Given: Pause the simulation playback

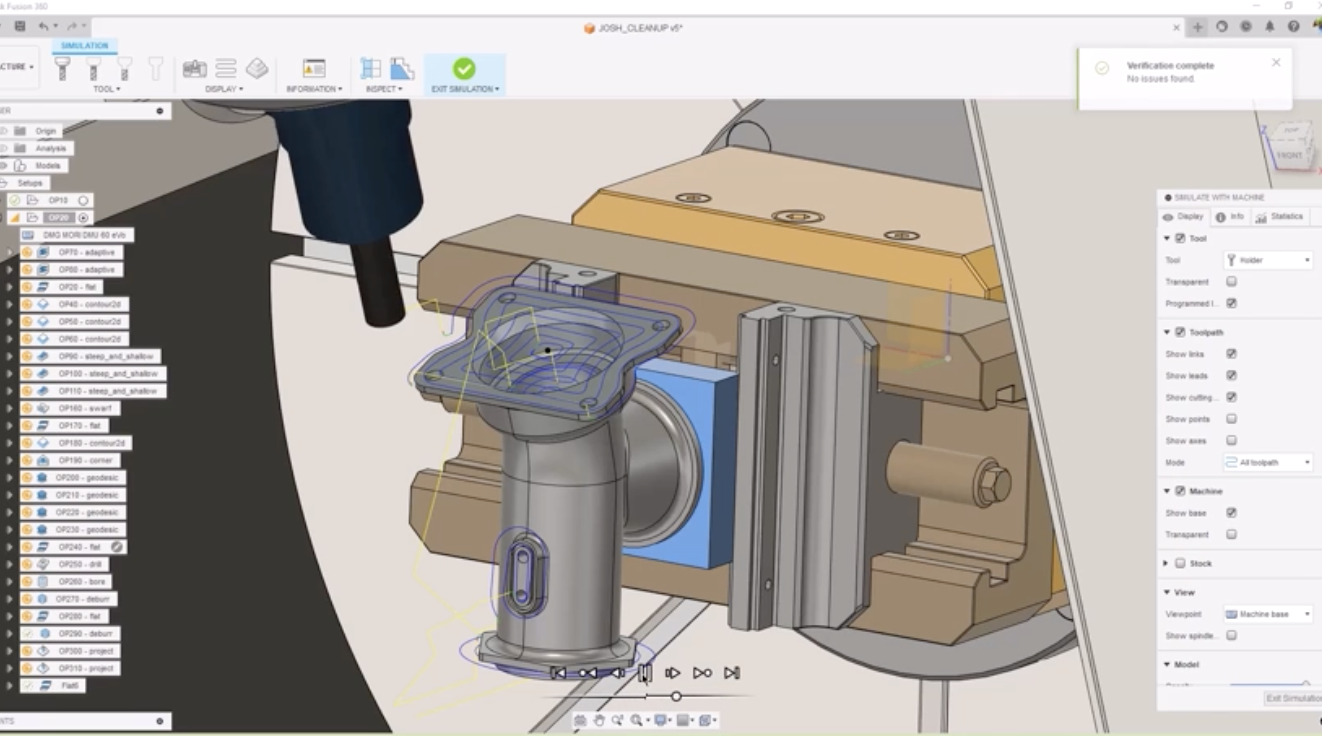Looking at the screenshot, I should click(x=645, y=673).
